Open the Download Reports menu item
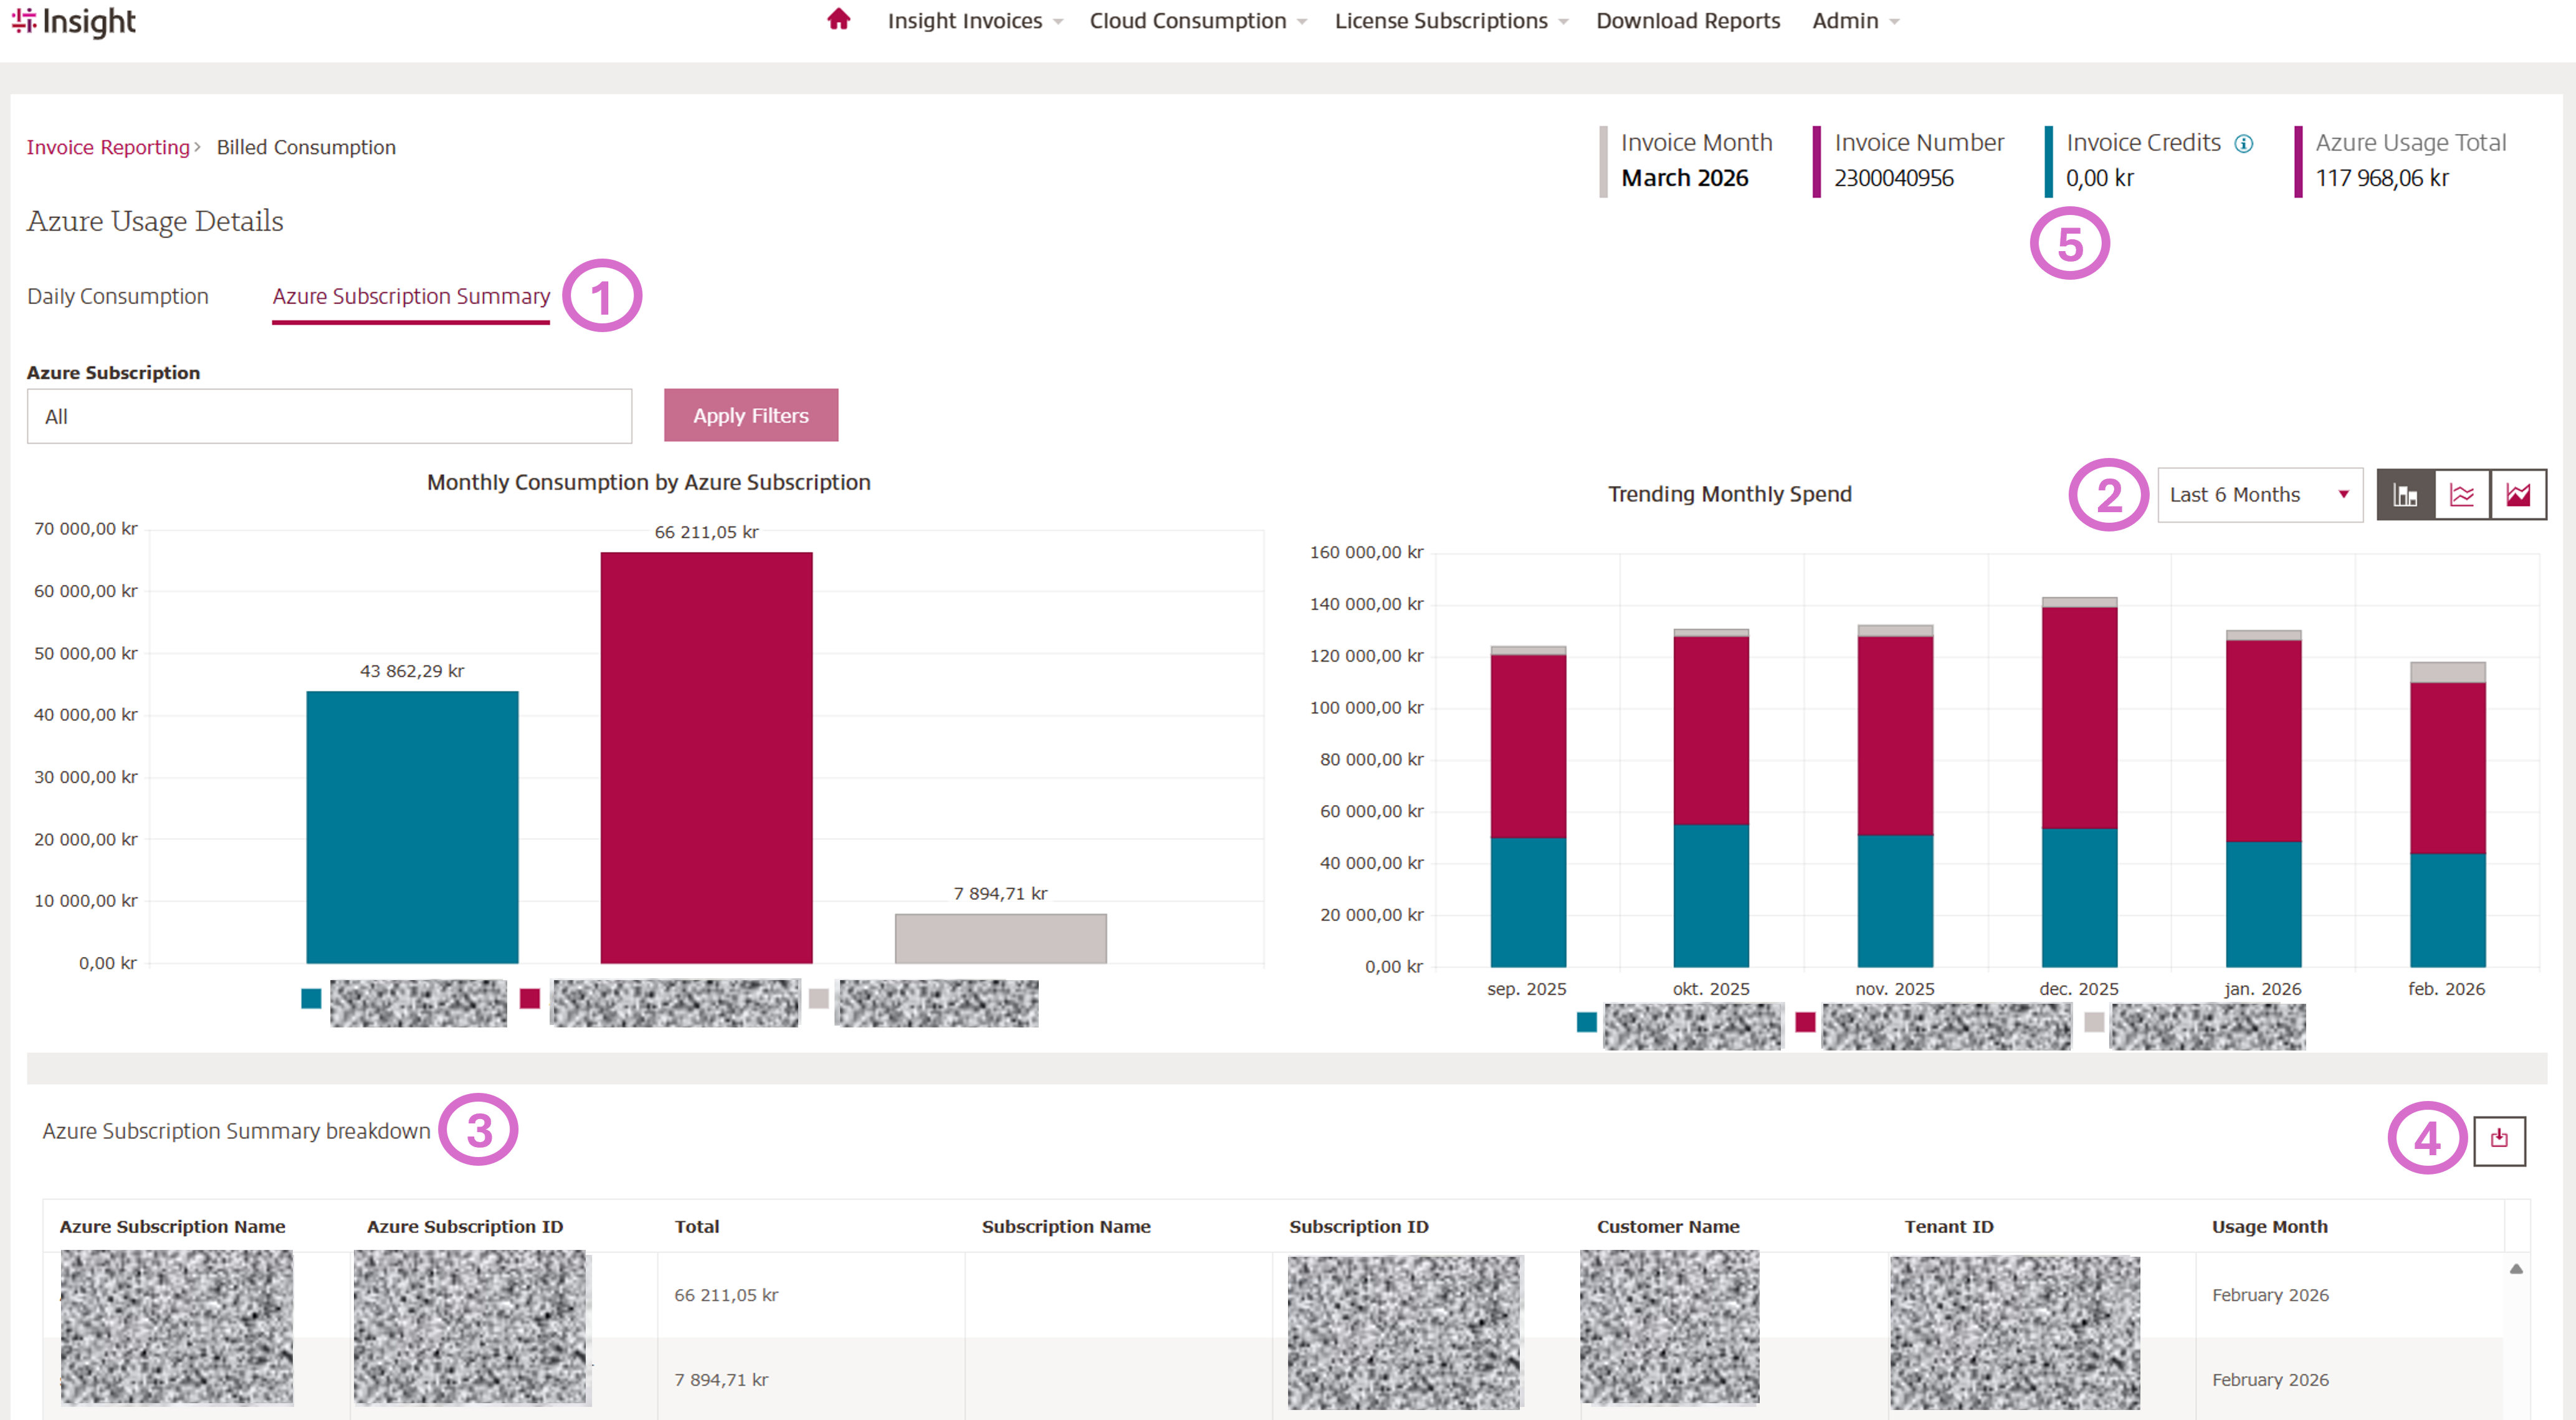Image resolution: width=2576 pixels, height=1420 pixels. coord(1687,21)
